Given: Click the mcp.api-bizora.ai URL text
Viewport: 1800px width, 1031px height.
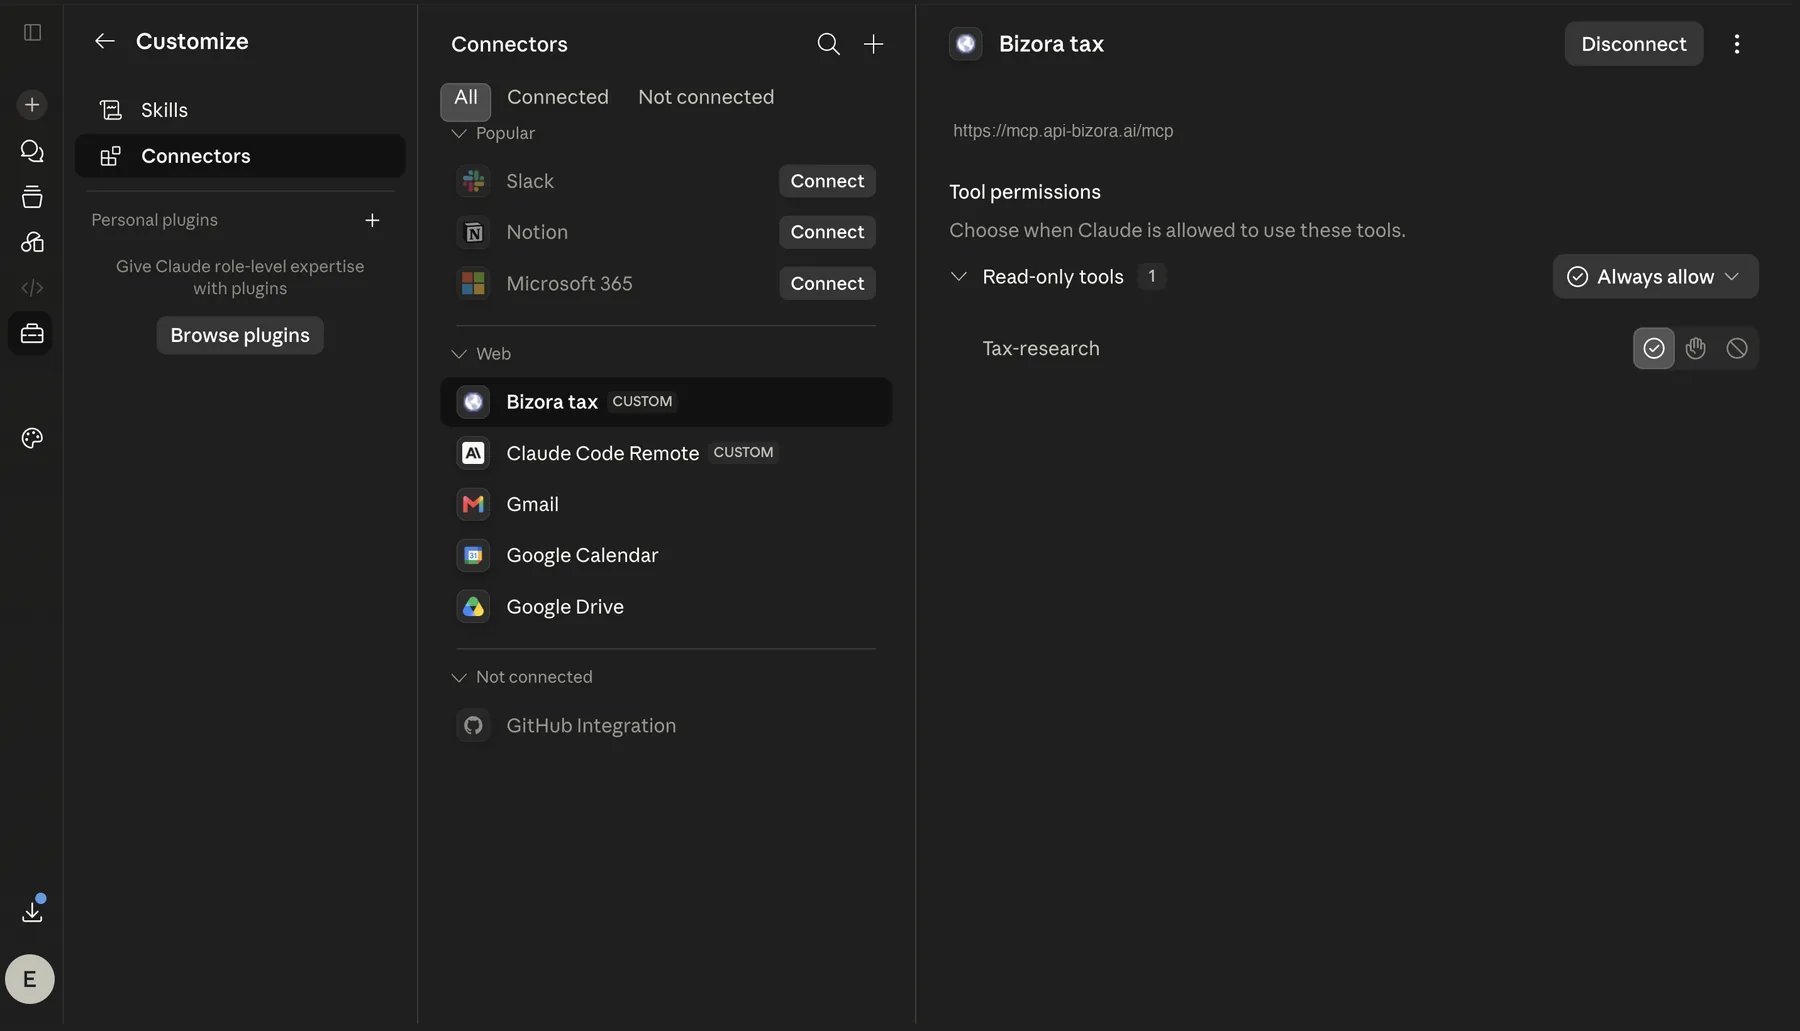Looking at the screenshot, I should (1063, 131).
